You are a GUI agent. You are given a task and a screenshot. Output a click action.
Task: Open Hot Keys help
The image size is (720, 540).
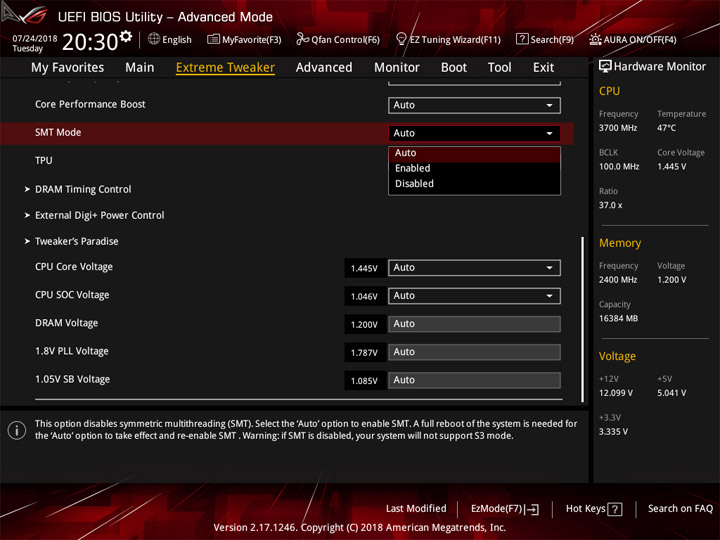click(x=594, y=509)
